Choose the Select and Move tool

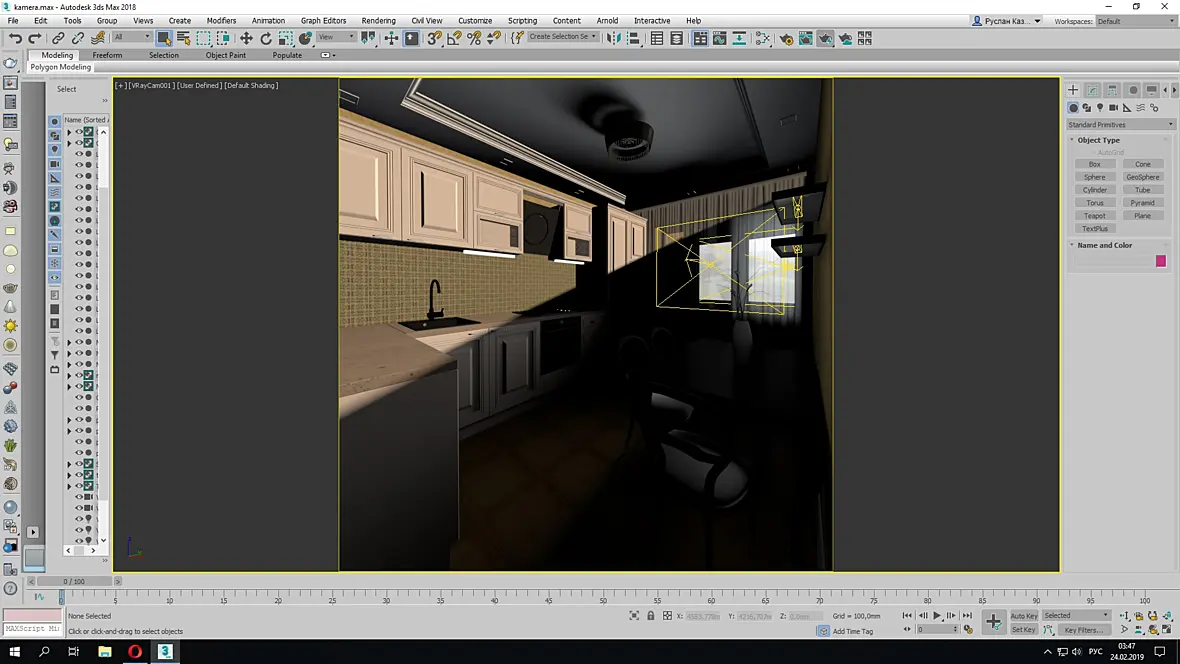pyautogui.click(x=246, y=38)
